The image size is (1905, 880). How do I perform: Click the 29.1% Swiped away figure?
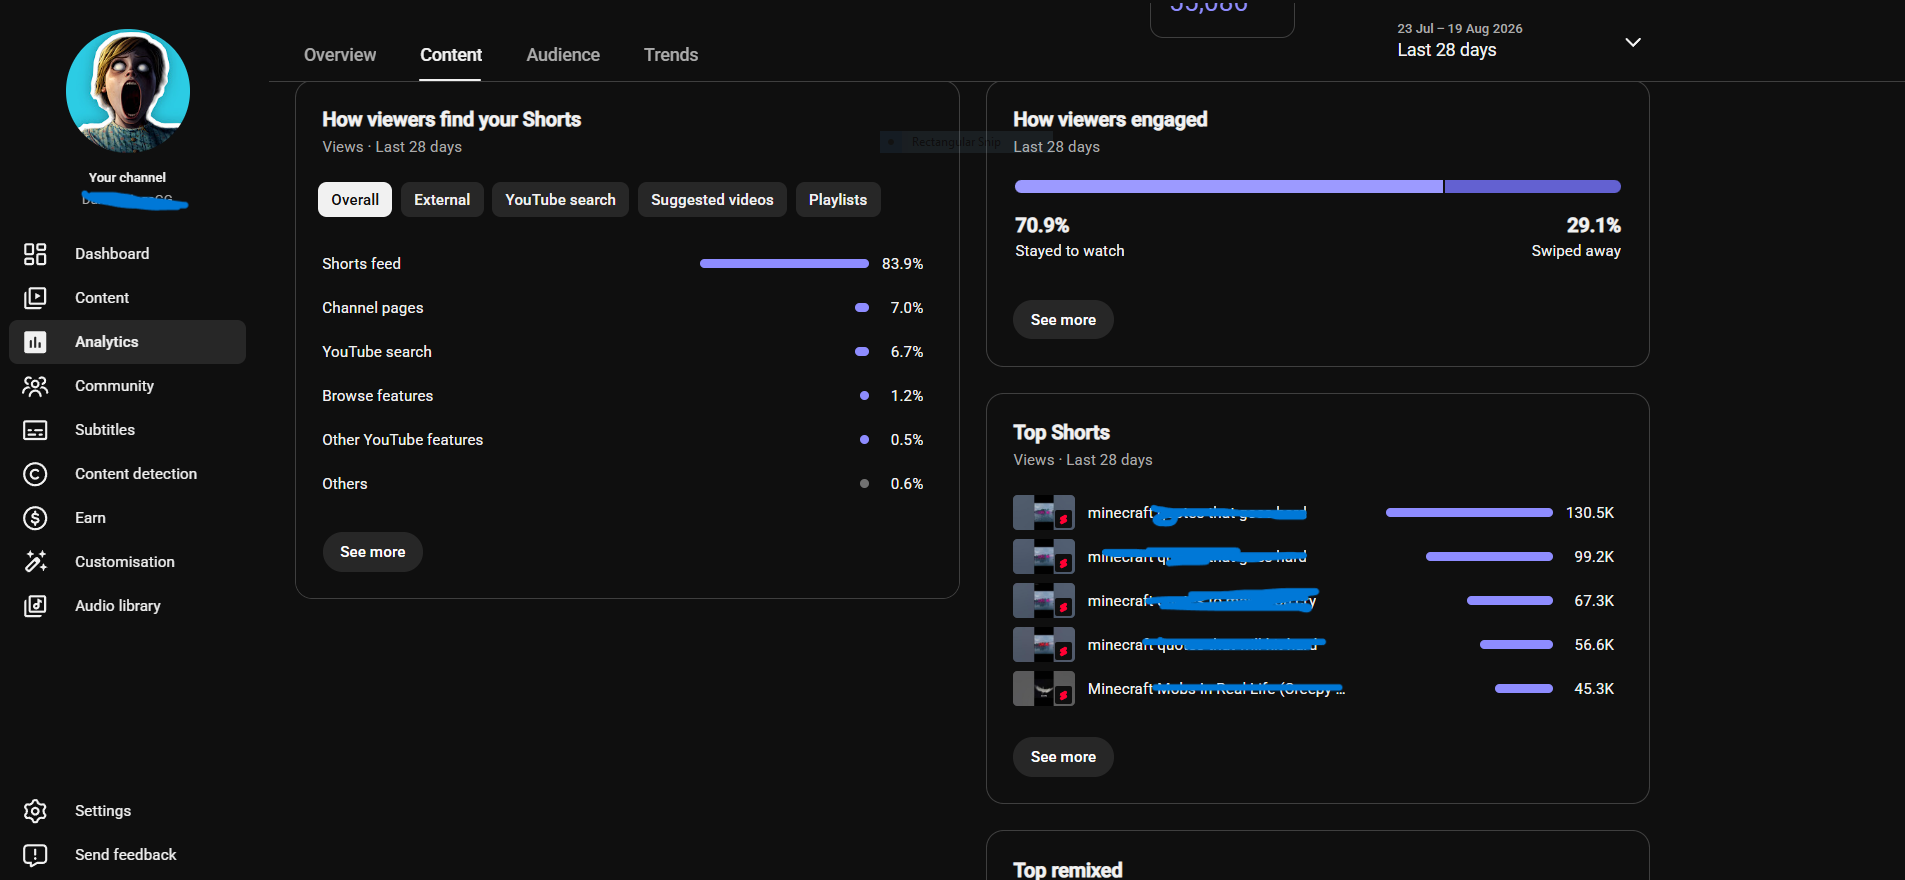[x=1594, y=226]
